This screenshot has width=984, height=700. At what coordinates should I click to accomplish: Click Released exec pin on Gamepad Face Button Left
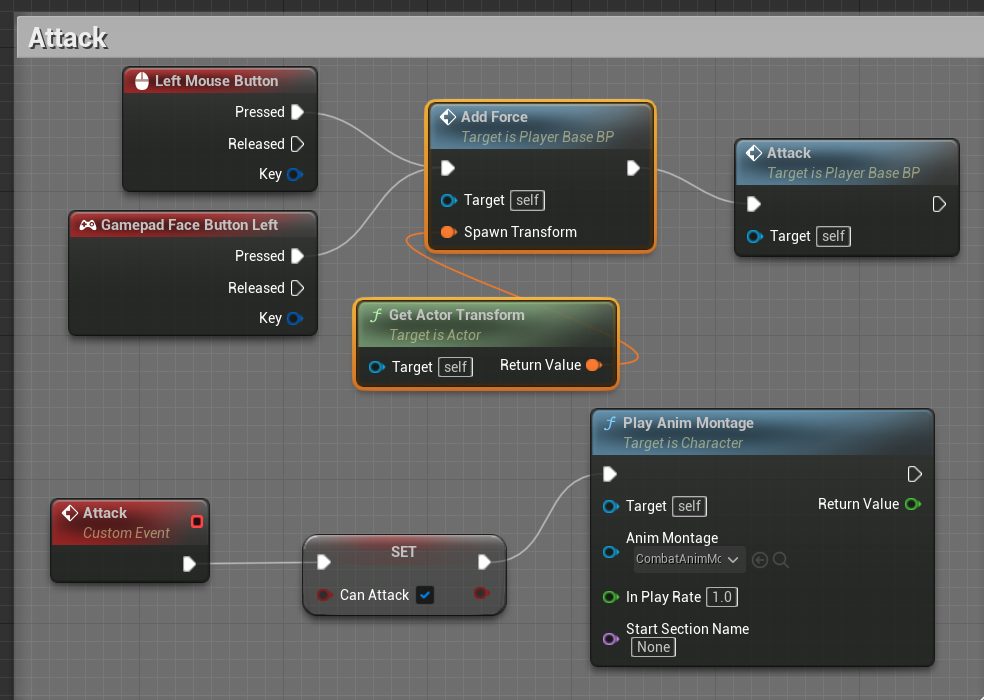point(297,288)
